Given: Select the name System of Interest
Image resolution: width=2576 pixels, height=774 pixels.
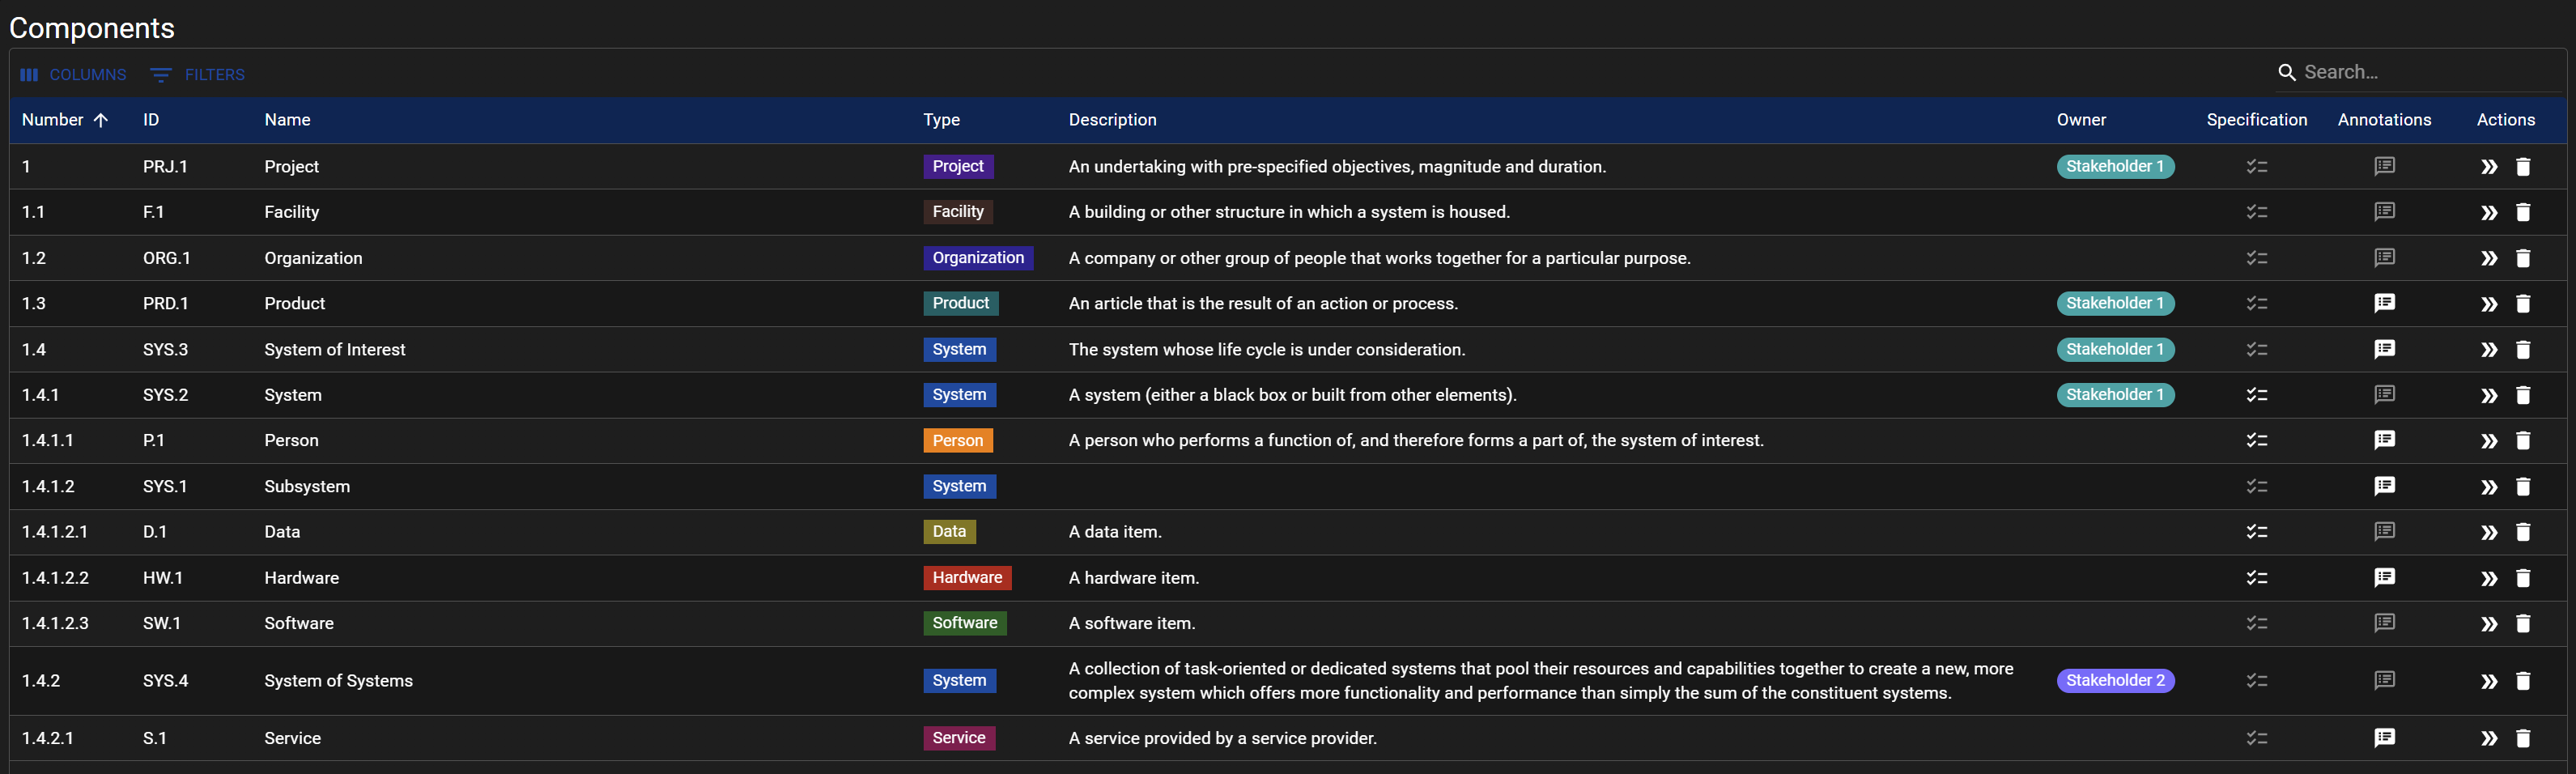Looking at the screenshot, I should point(335,350).
